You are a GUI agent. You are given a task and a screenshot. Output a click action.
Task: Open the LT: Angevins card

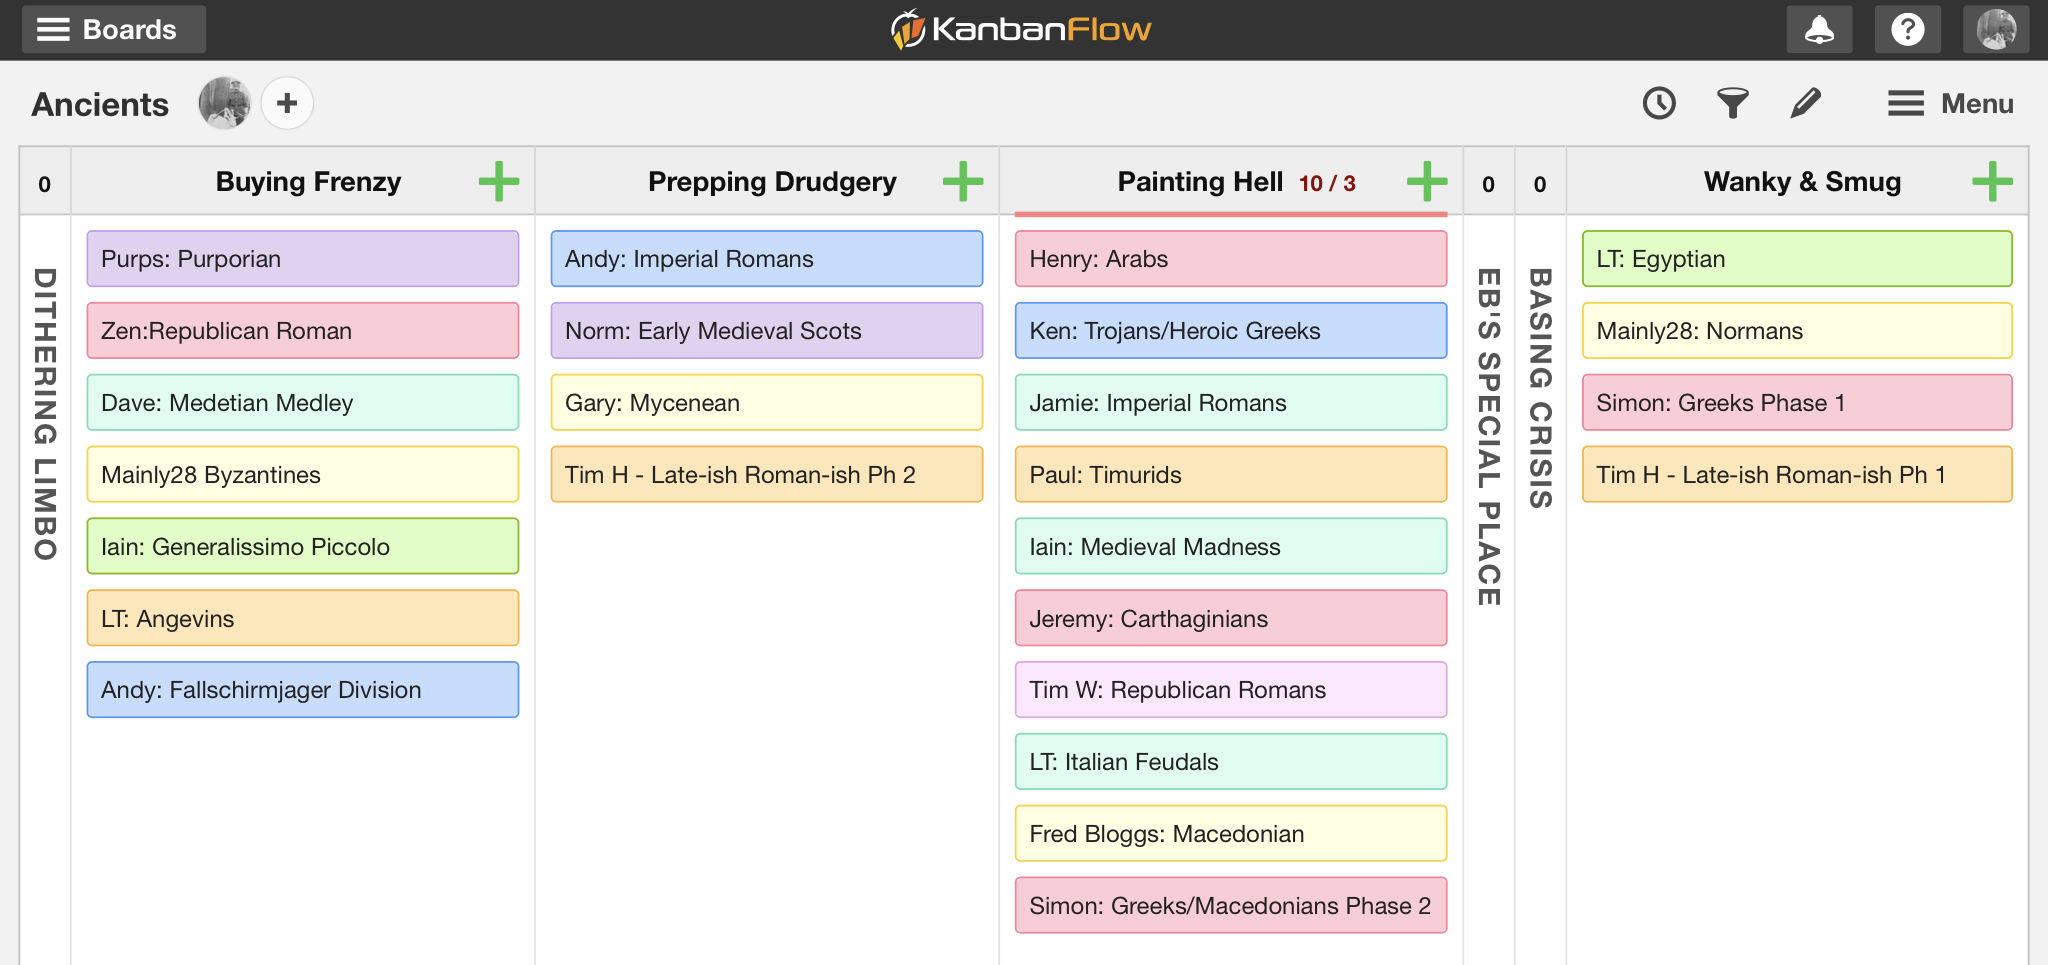[303, 618]
